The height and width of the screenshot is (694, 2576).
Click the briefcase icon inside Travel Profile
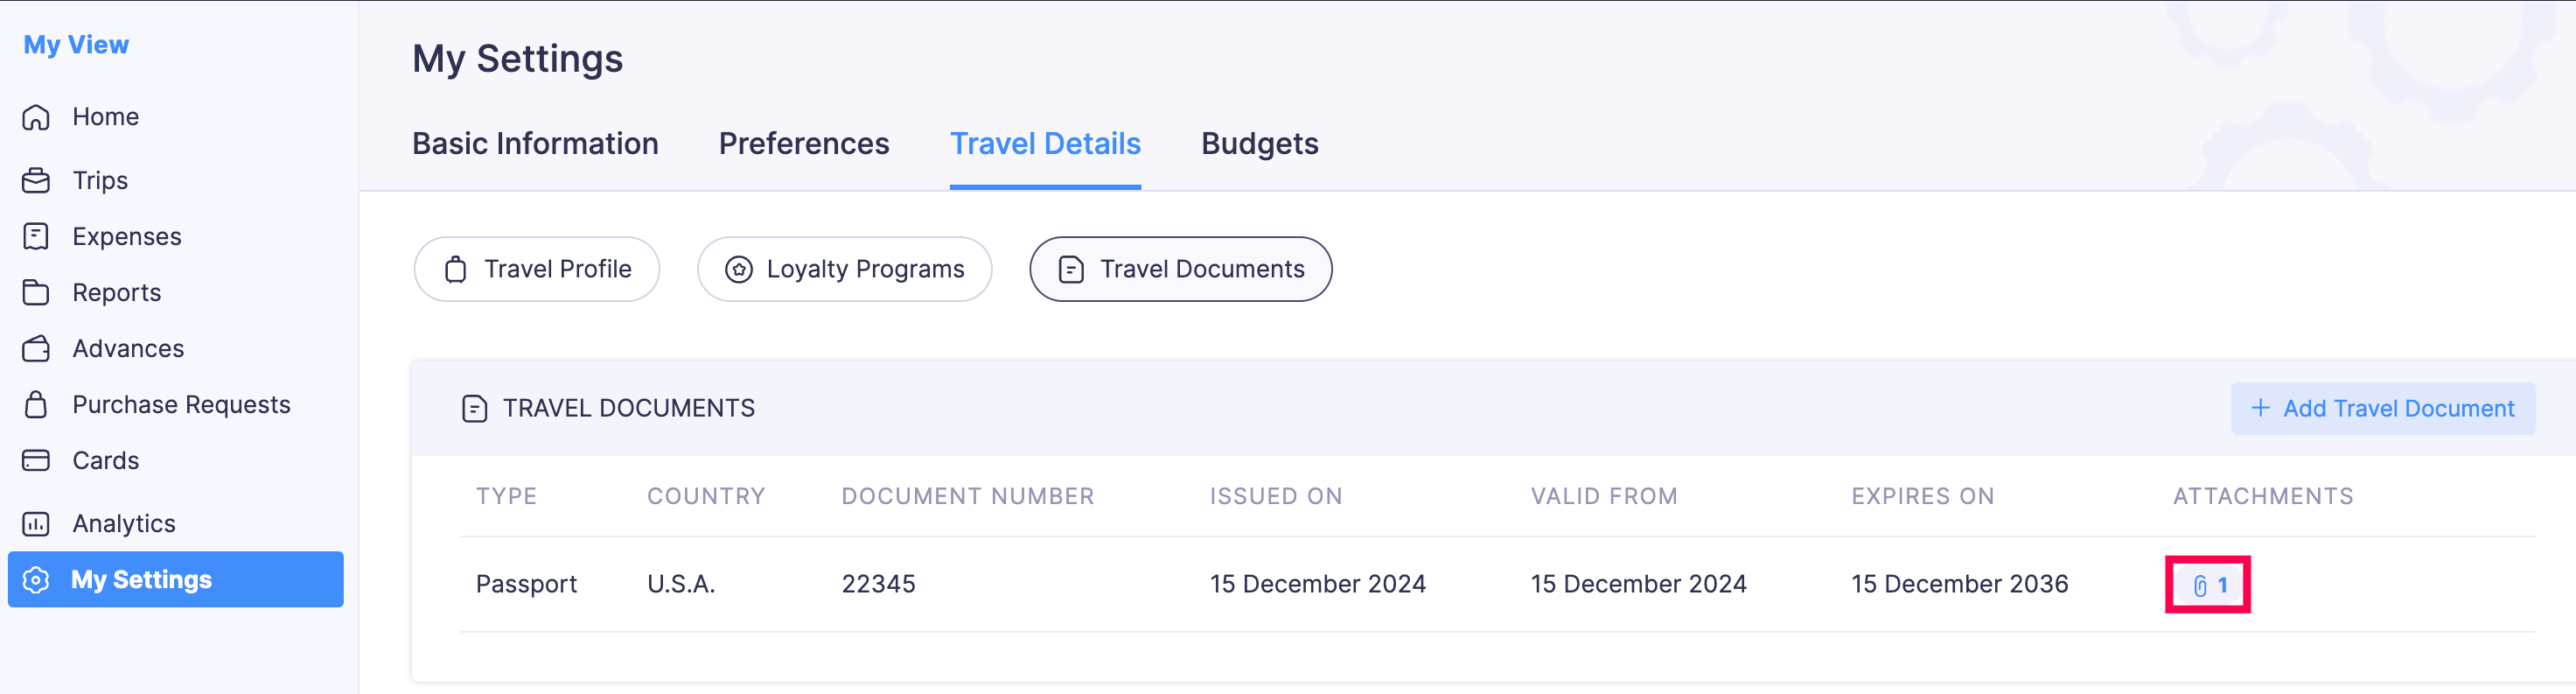(x=456, y=268)
